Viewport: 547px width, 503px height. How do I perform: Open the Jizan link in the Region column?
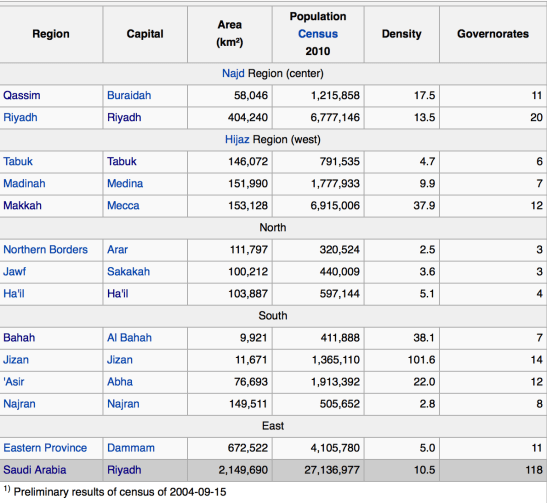point(16,360)
